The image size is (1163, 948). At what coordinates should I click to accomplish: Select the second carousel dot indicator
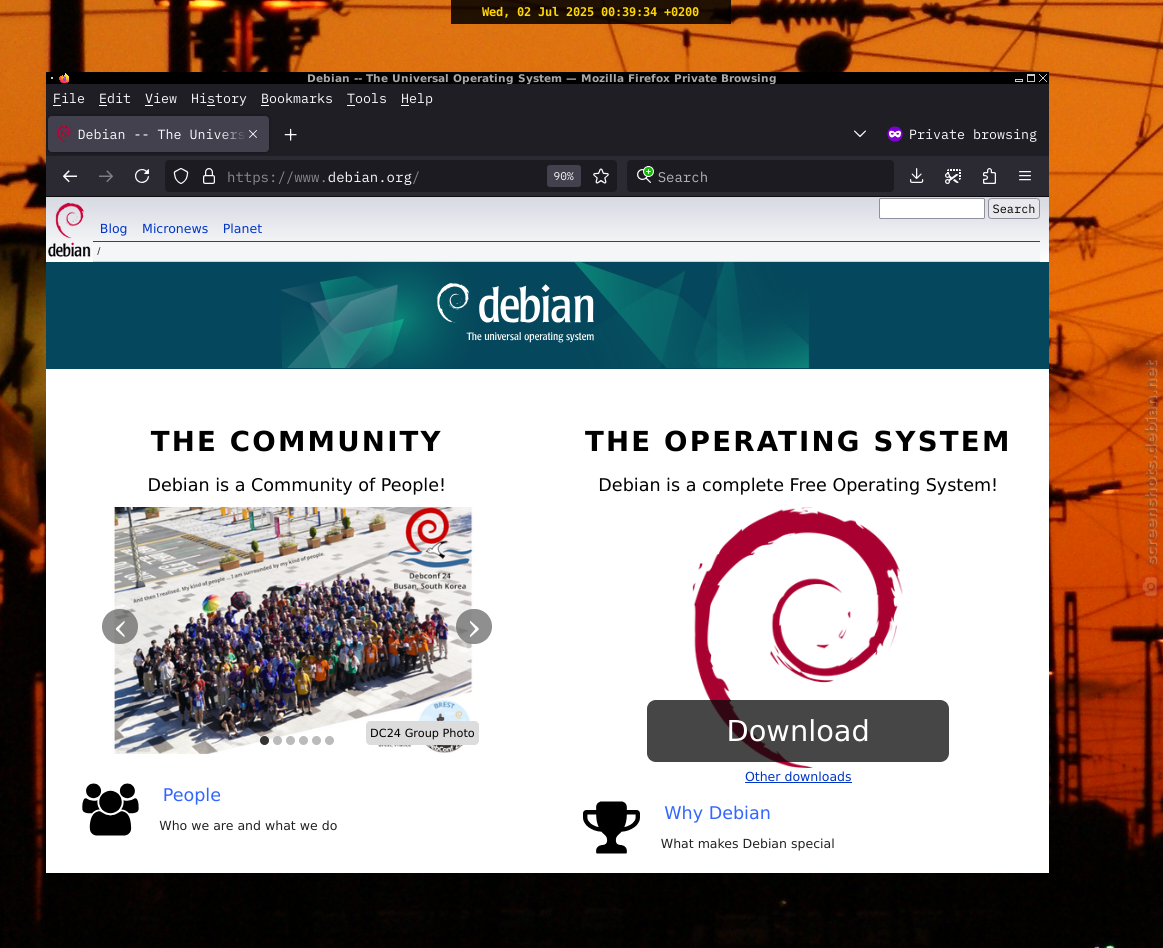(277, 740)
